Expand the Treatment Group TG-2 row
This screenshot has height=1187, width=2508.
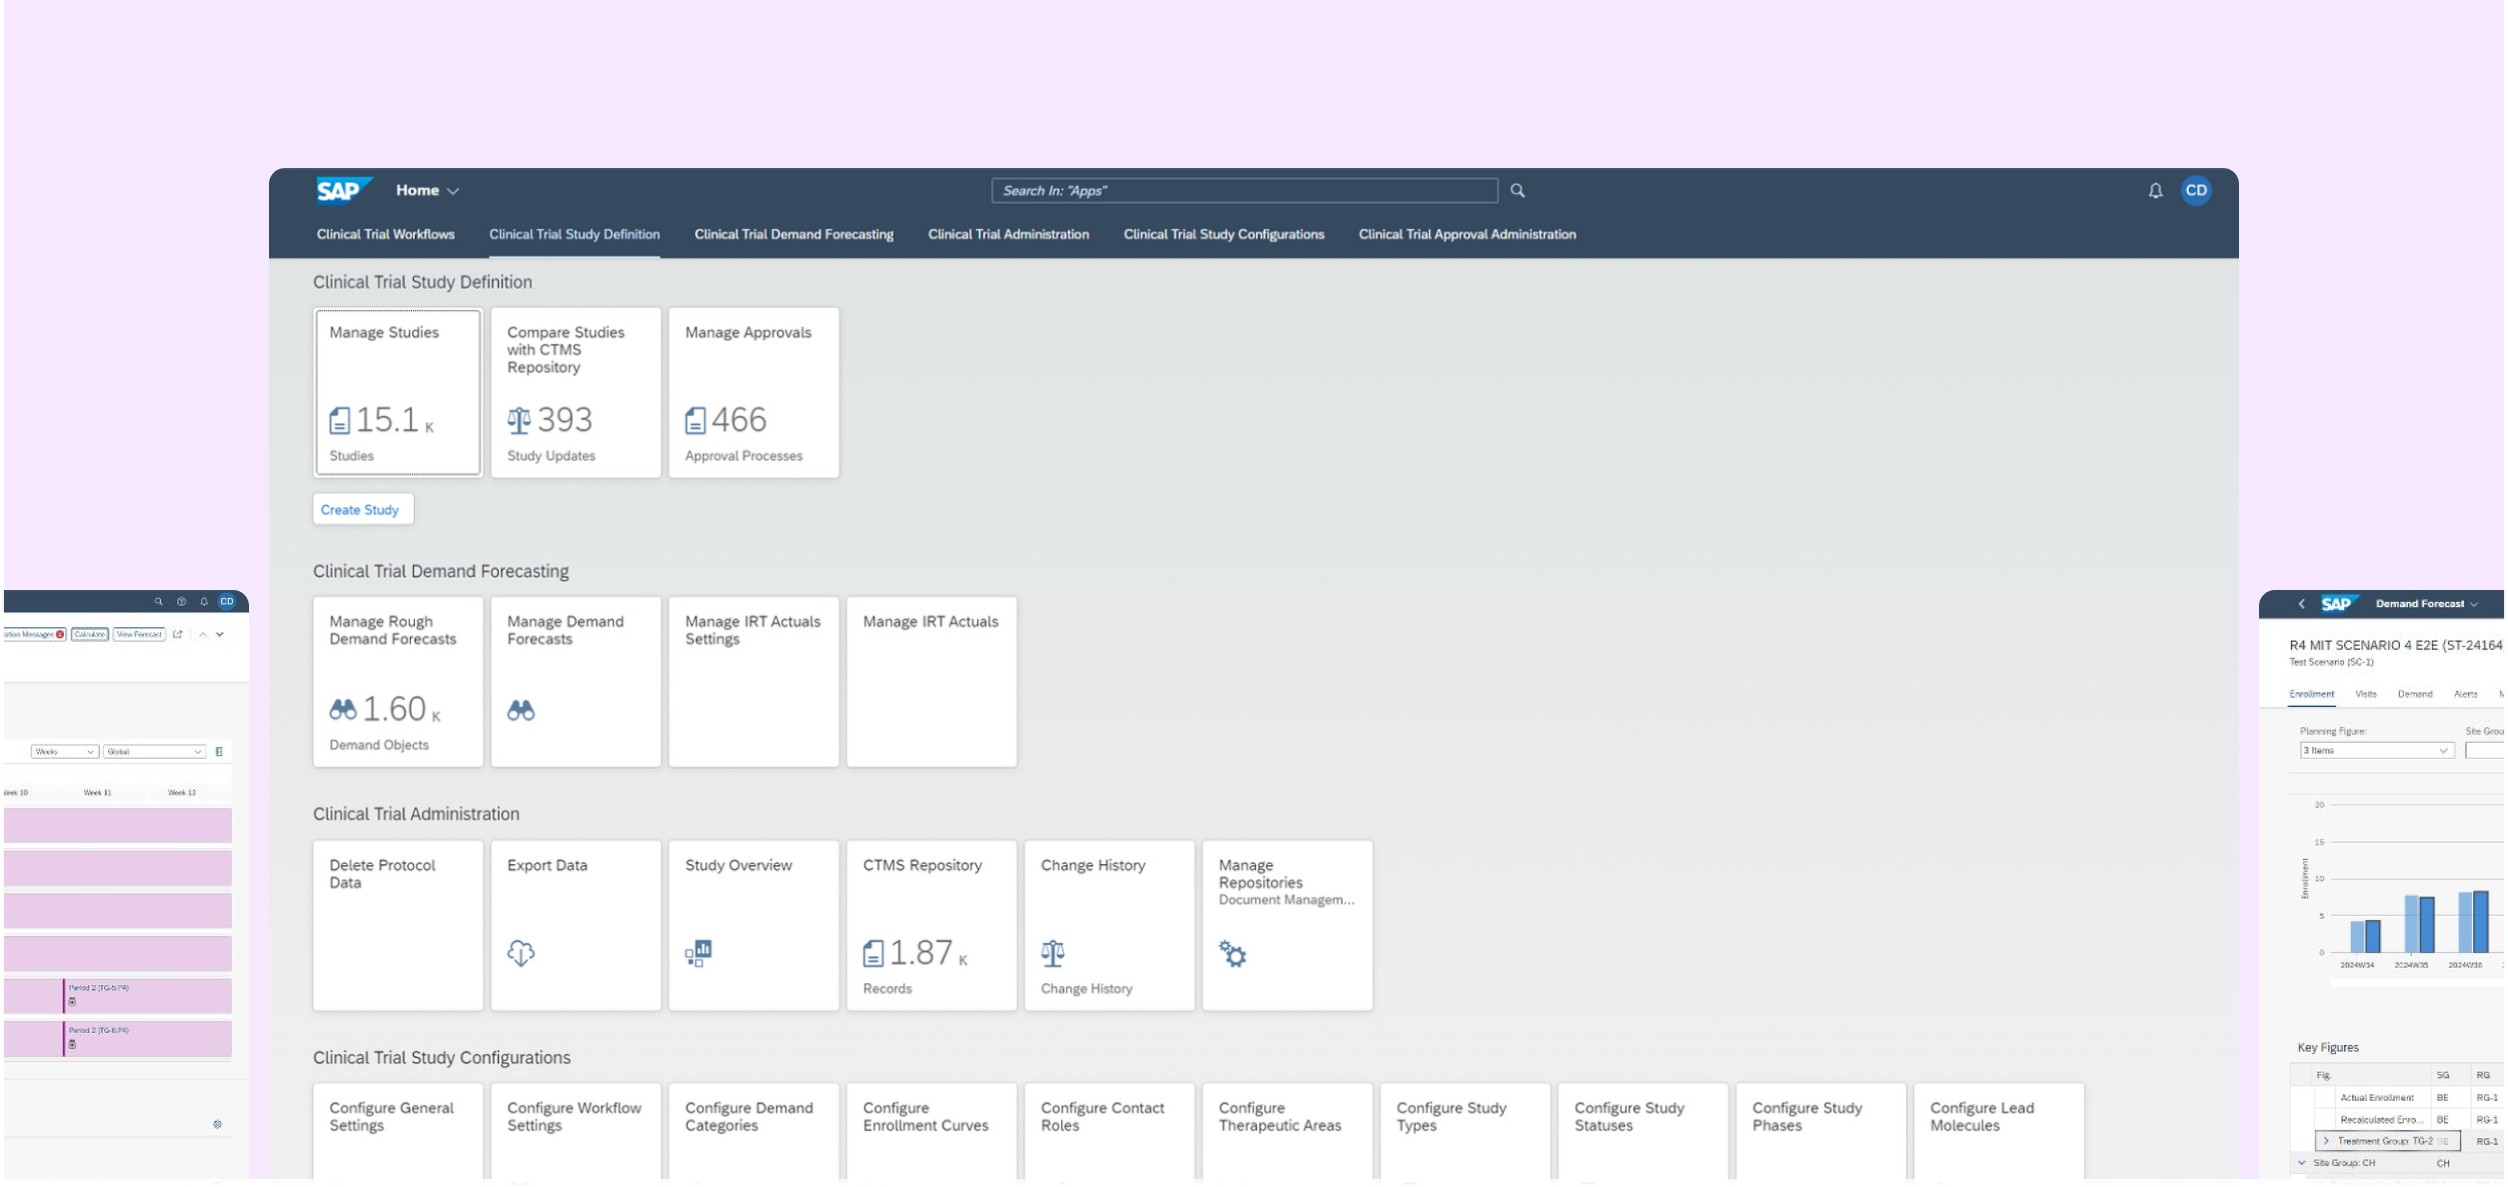(2326, 1141)
